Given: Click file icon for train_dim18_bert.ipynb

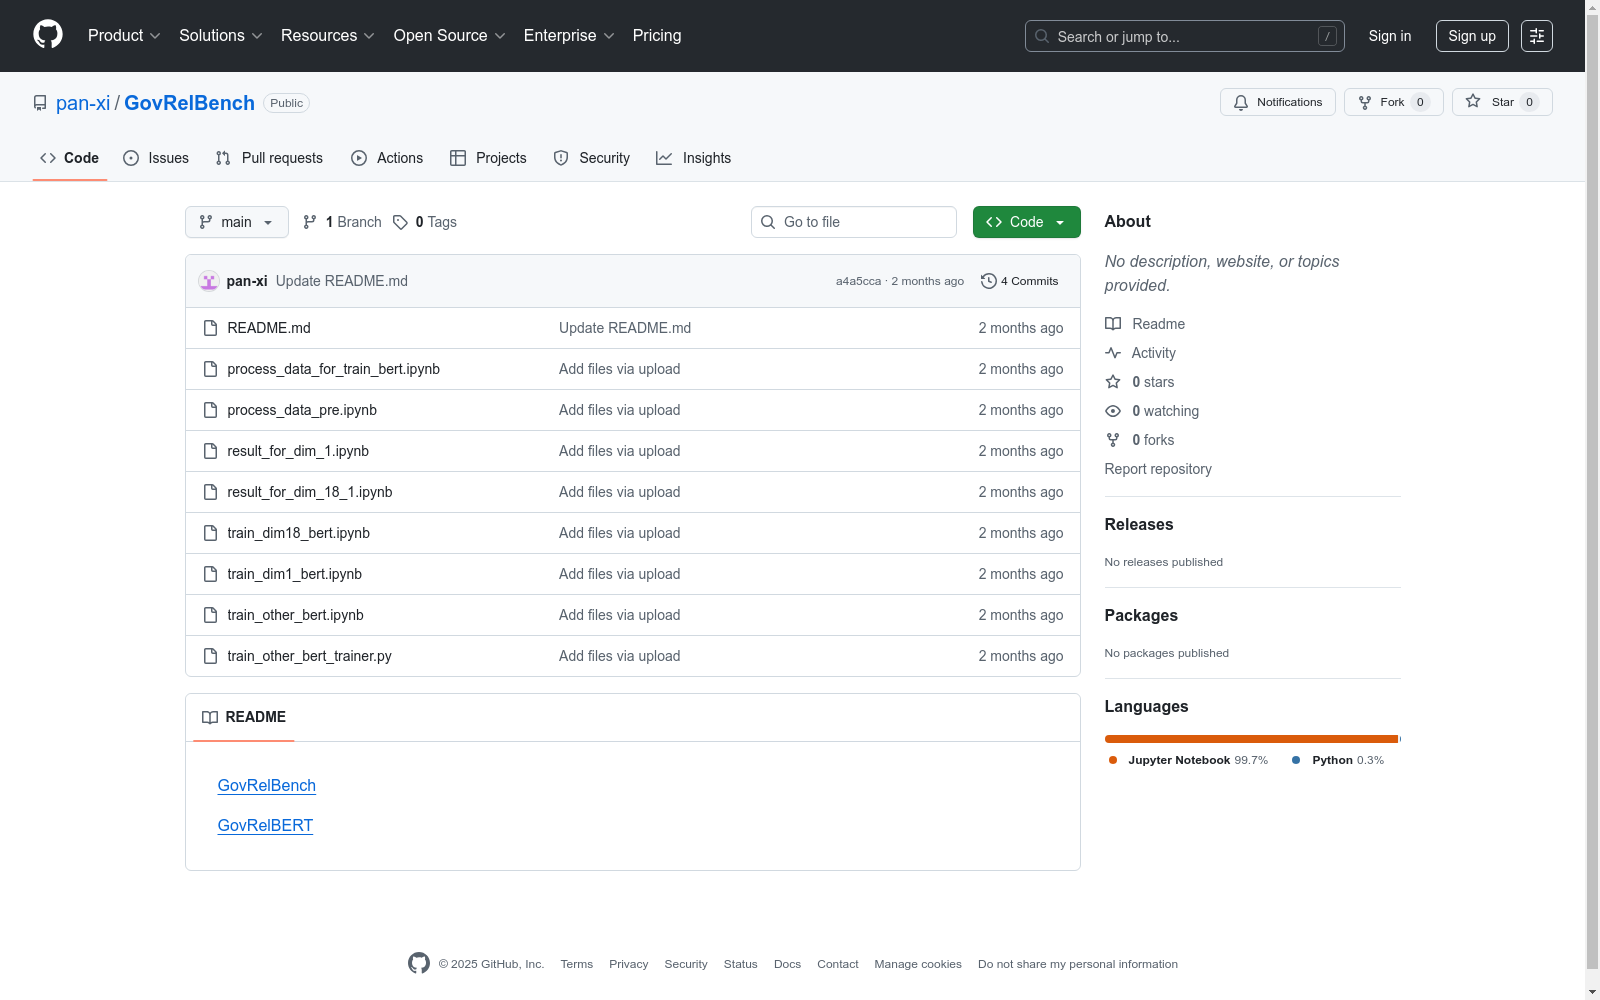Looking at the screenshot, I should click(x=210, y=533).
